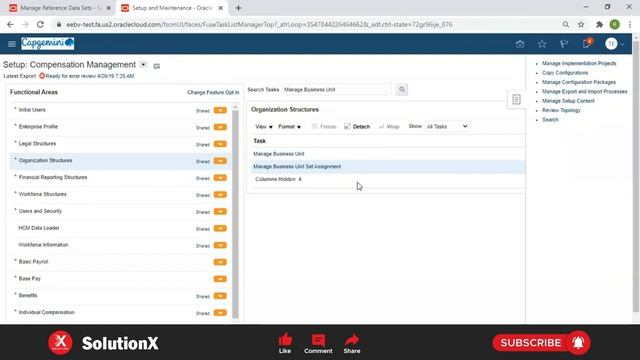This screenshot has width=640, height=360.
Task: Click the Functional Areas list scrollbar
Action: [x=235, y=213]
